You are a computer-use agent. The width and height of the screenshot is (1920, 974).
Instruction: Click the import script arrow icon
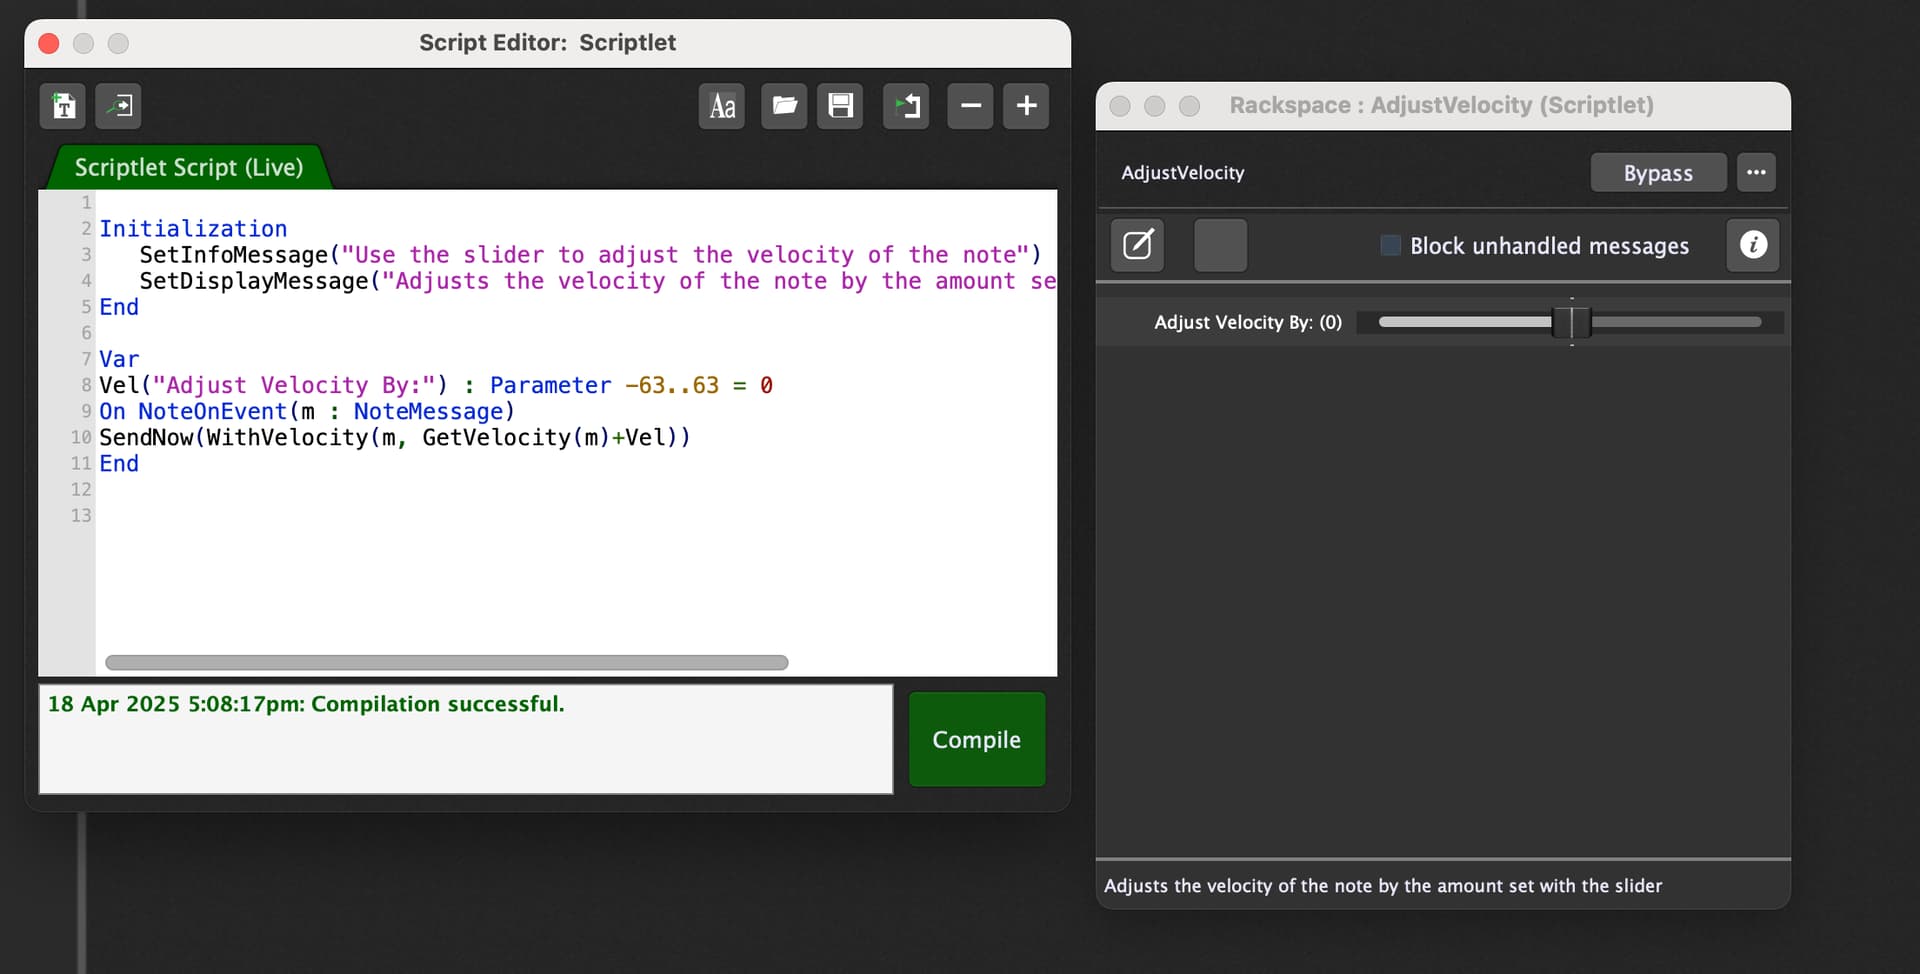pyautogui.click(x=119, y=106)
